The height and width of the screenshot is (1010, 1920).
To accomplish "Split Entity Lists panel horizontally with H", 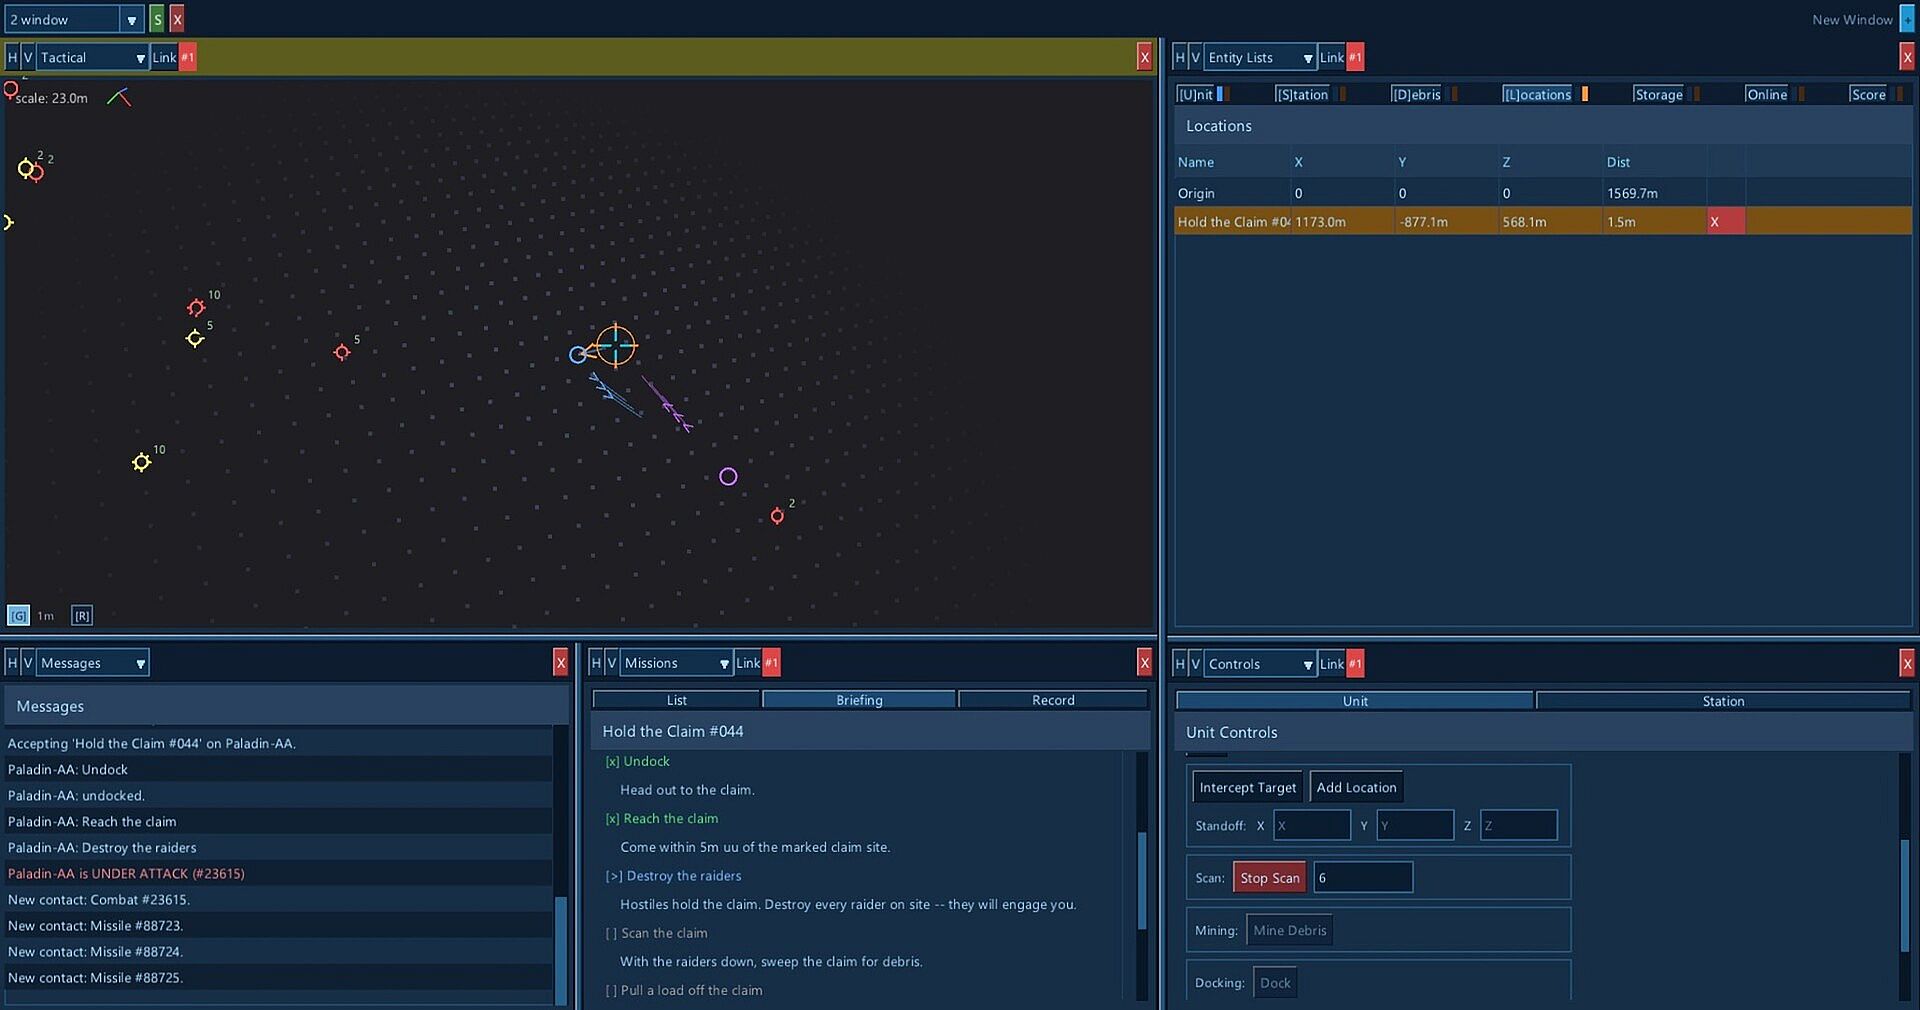I will pyautogui.click(x=1180, y=57).
